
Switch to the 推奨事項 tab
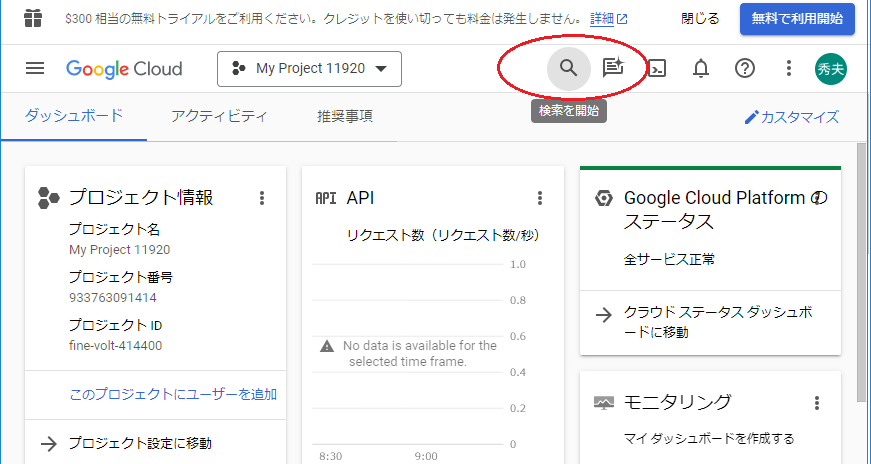point(345,116)
